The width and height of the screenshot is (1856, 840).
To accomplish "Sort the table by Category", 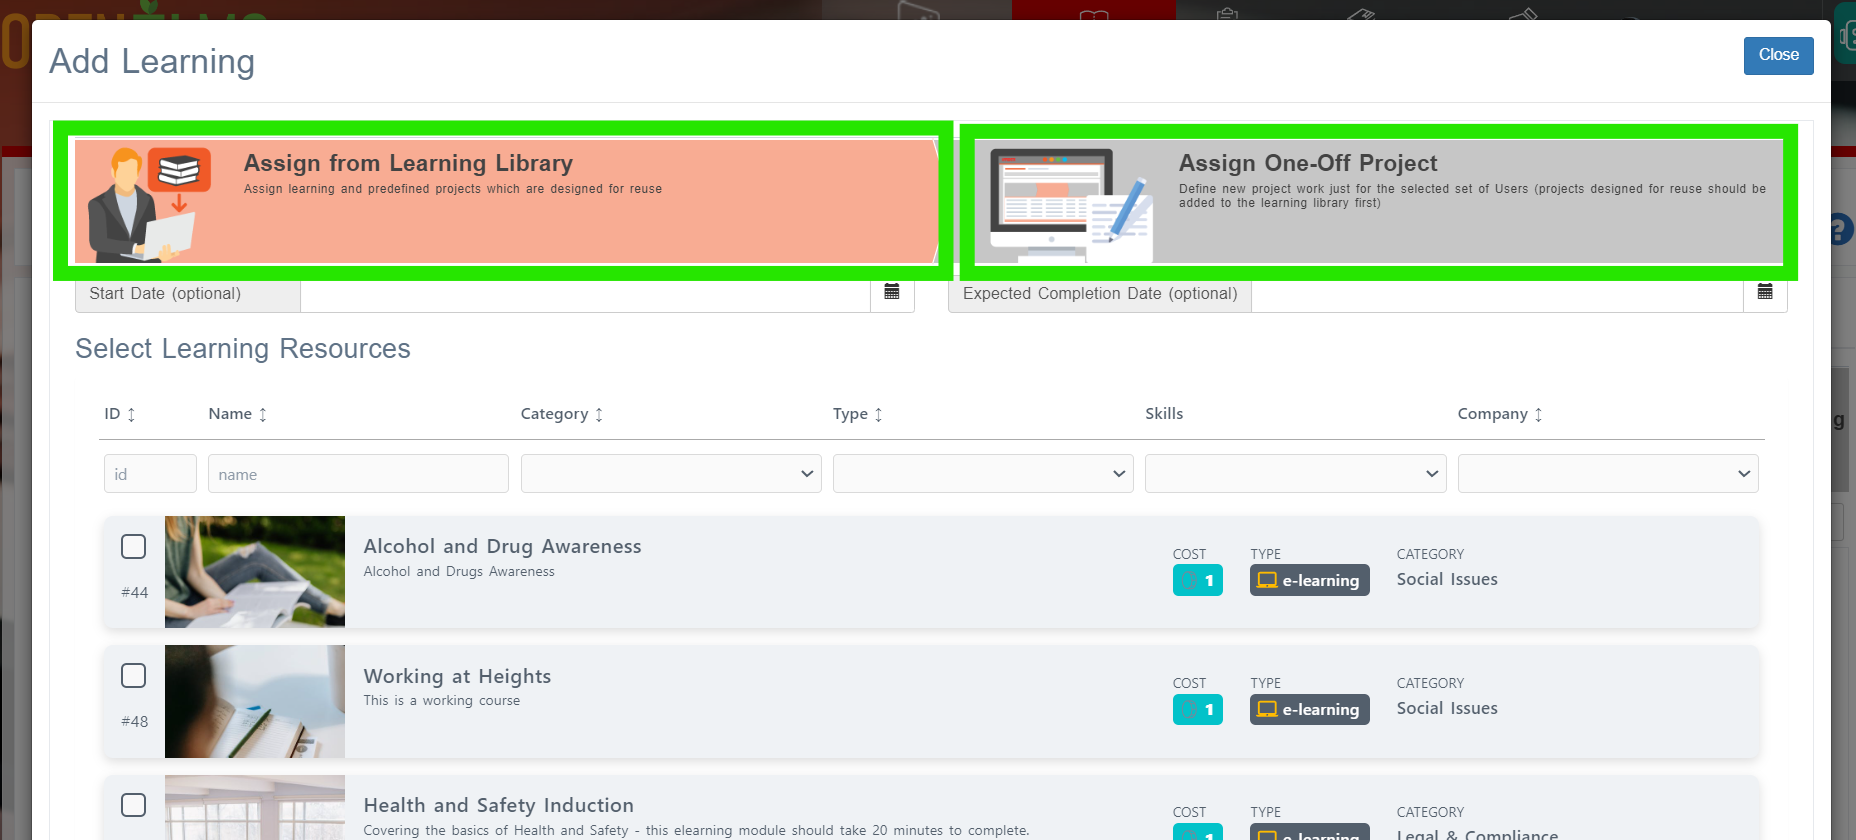I will pos(562,414).
